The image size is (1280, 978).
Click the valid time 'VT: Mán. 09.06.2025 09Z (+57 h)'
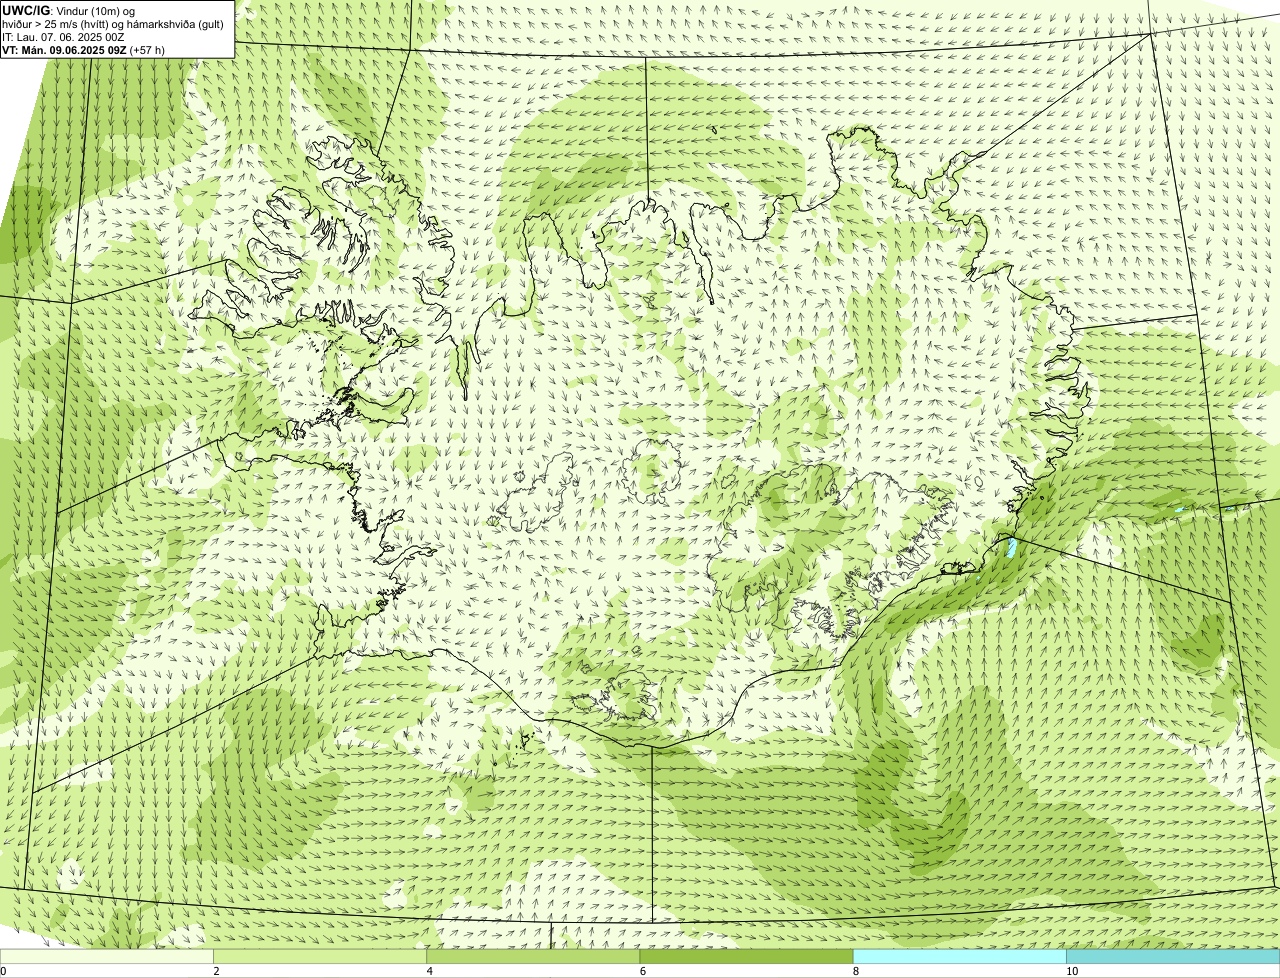click(x=83, y=49)
